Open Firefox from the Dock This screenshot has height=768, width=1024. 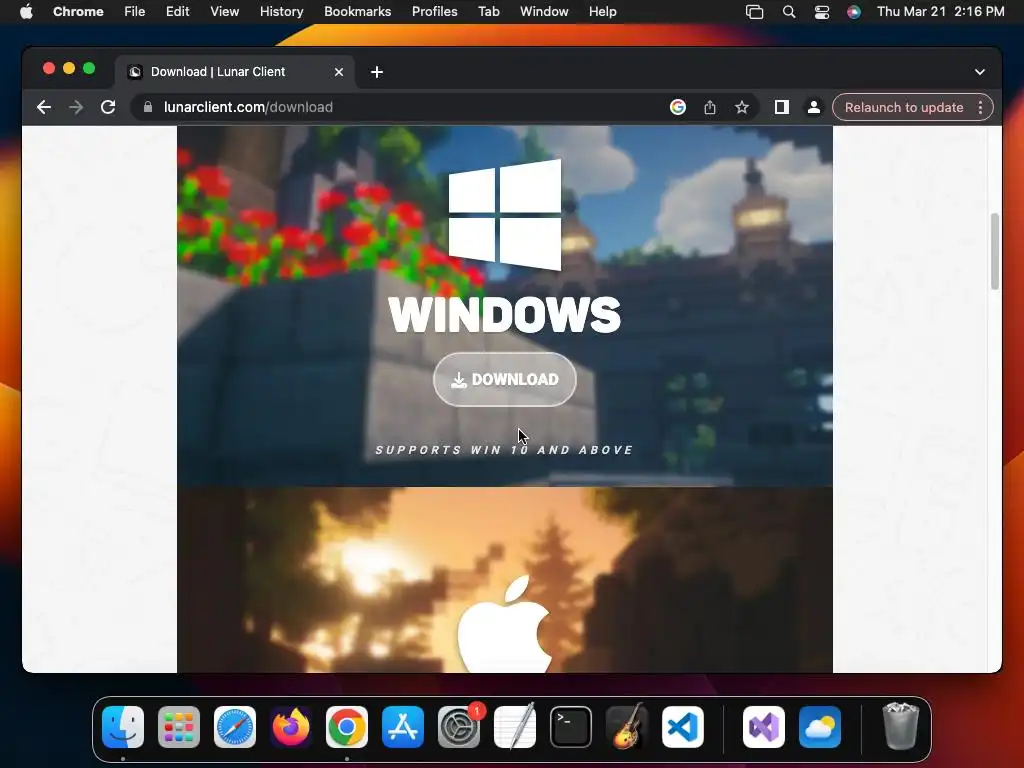[x=291, y=727]
